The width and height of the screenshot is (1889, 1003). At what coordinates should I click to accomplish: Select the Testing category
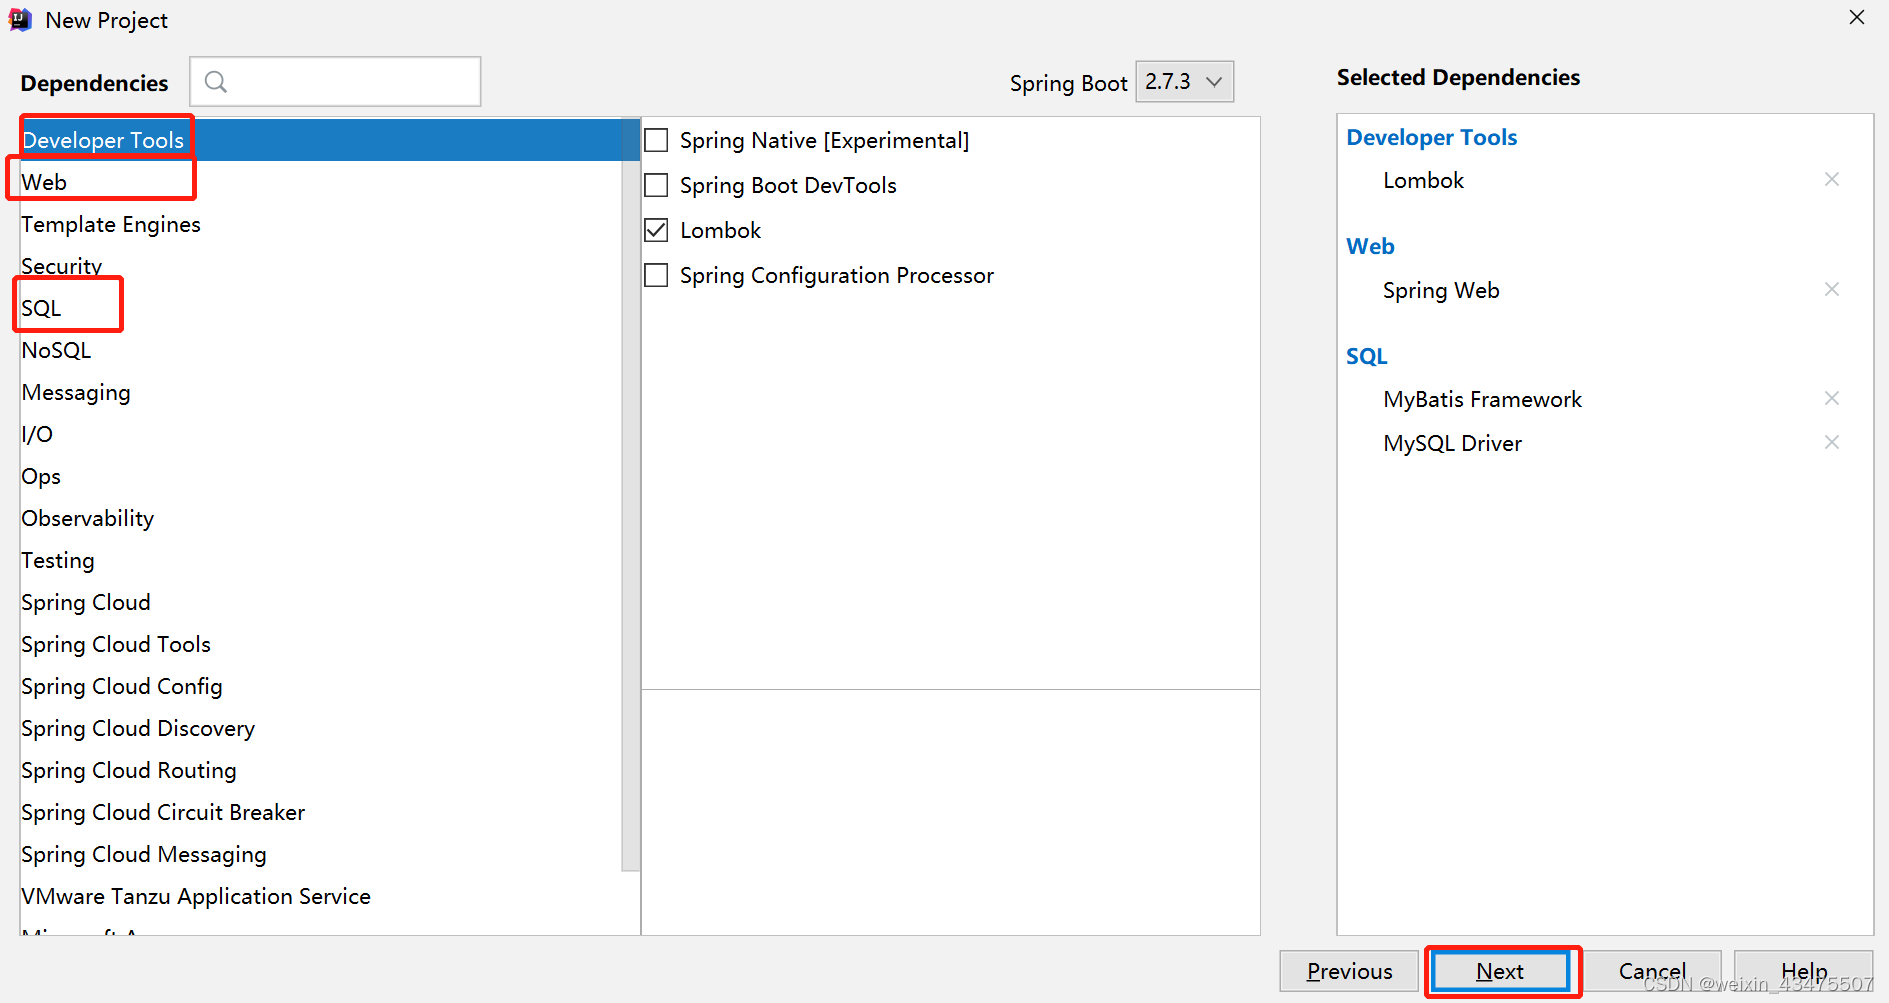[x=320, y=560]
